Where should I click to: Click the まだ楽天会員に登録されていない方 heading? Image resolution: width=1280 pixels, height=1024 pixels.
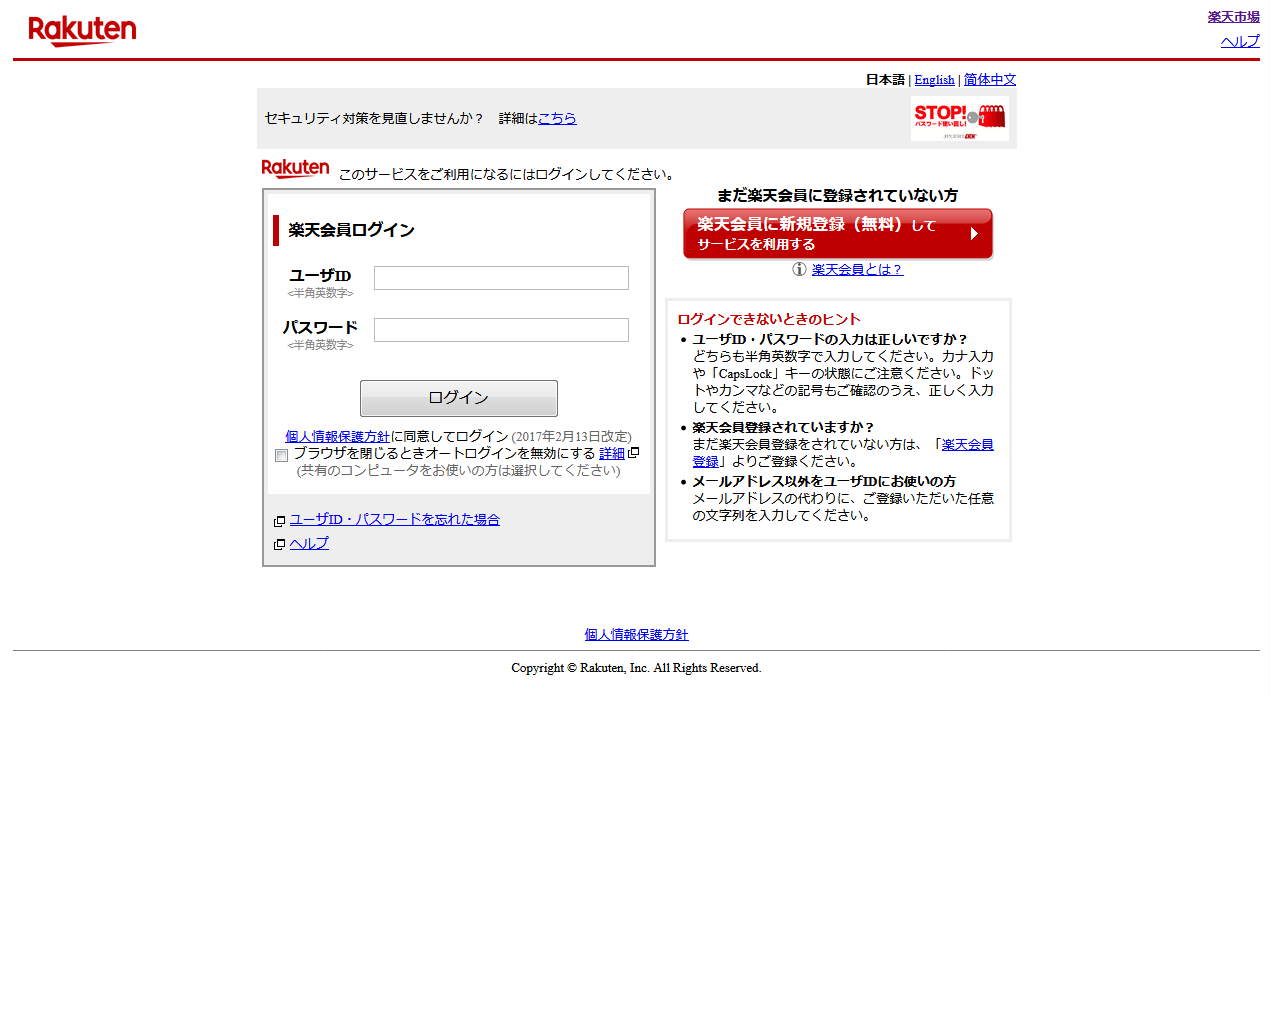pyautogui.click(x=837, y=195)
